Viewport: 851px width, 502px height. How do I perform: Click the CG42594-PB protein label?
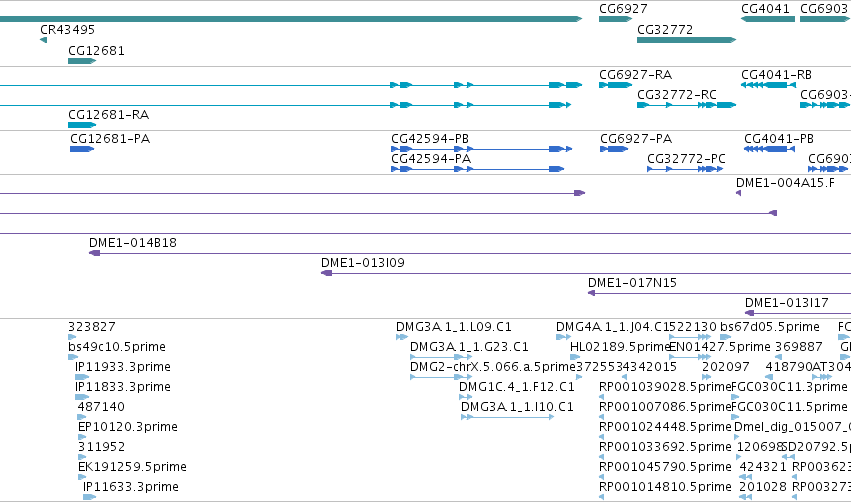(x=430, y=138)
